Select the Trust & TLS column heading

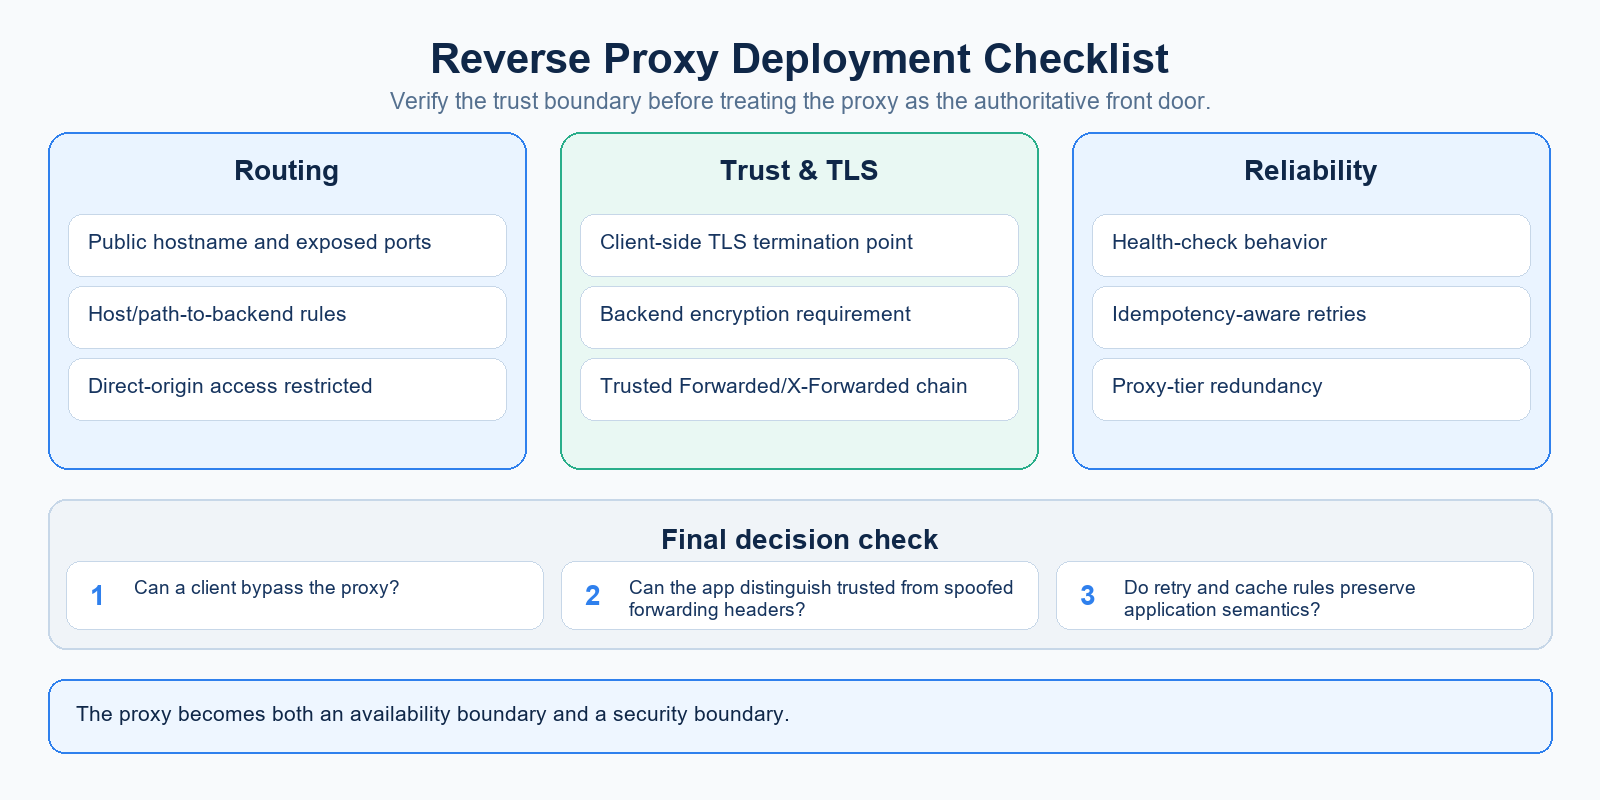[x=799, y=170]
